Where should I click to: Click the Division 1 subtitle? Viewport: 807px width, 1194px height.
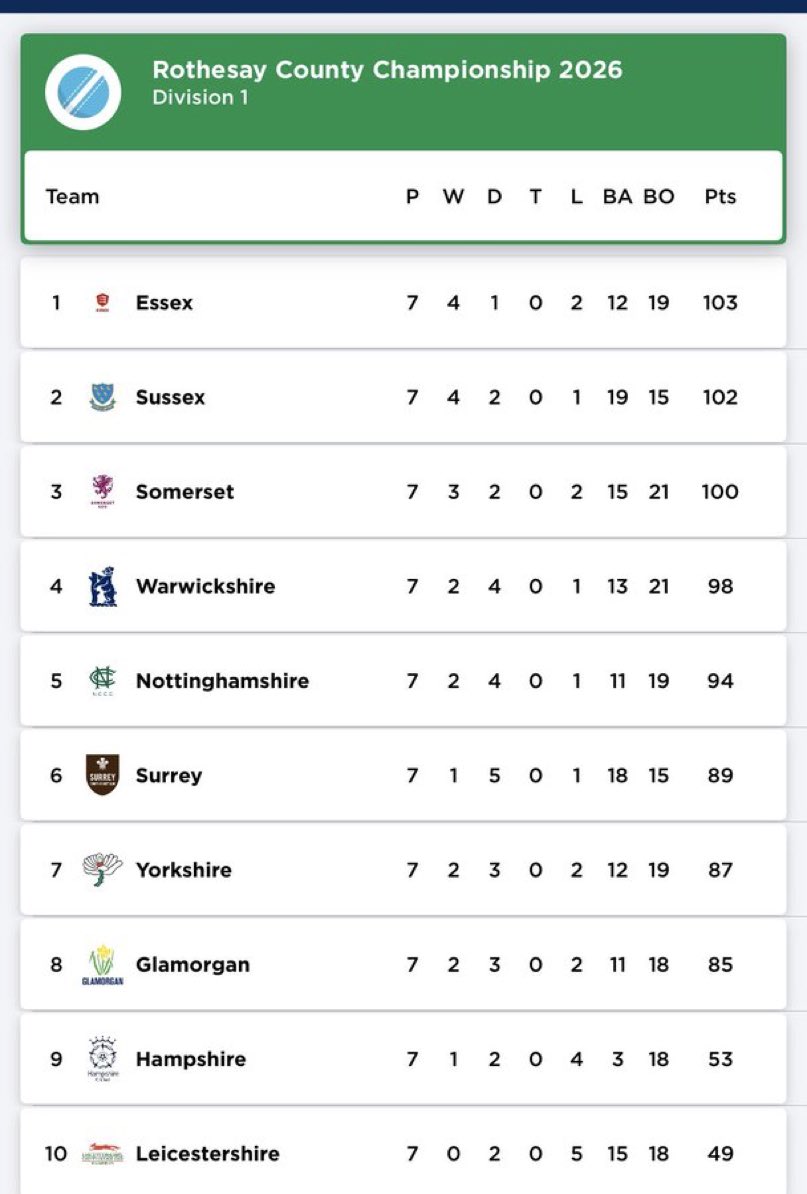(200, 97)
